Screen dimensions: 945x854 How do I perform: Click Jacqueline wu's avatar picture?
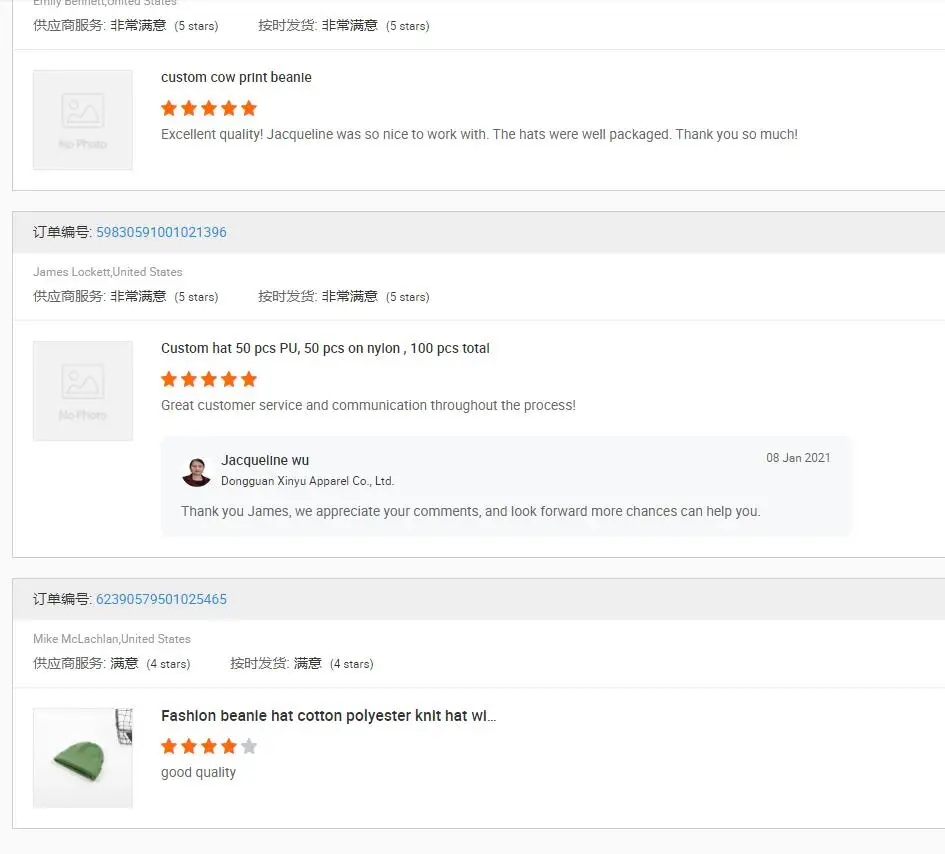[x=196, y=471]
